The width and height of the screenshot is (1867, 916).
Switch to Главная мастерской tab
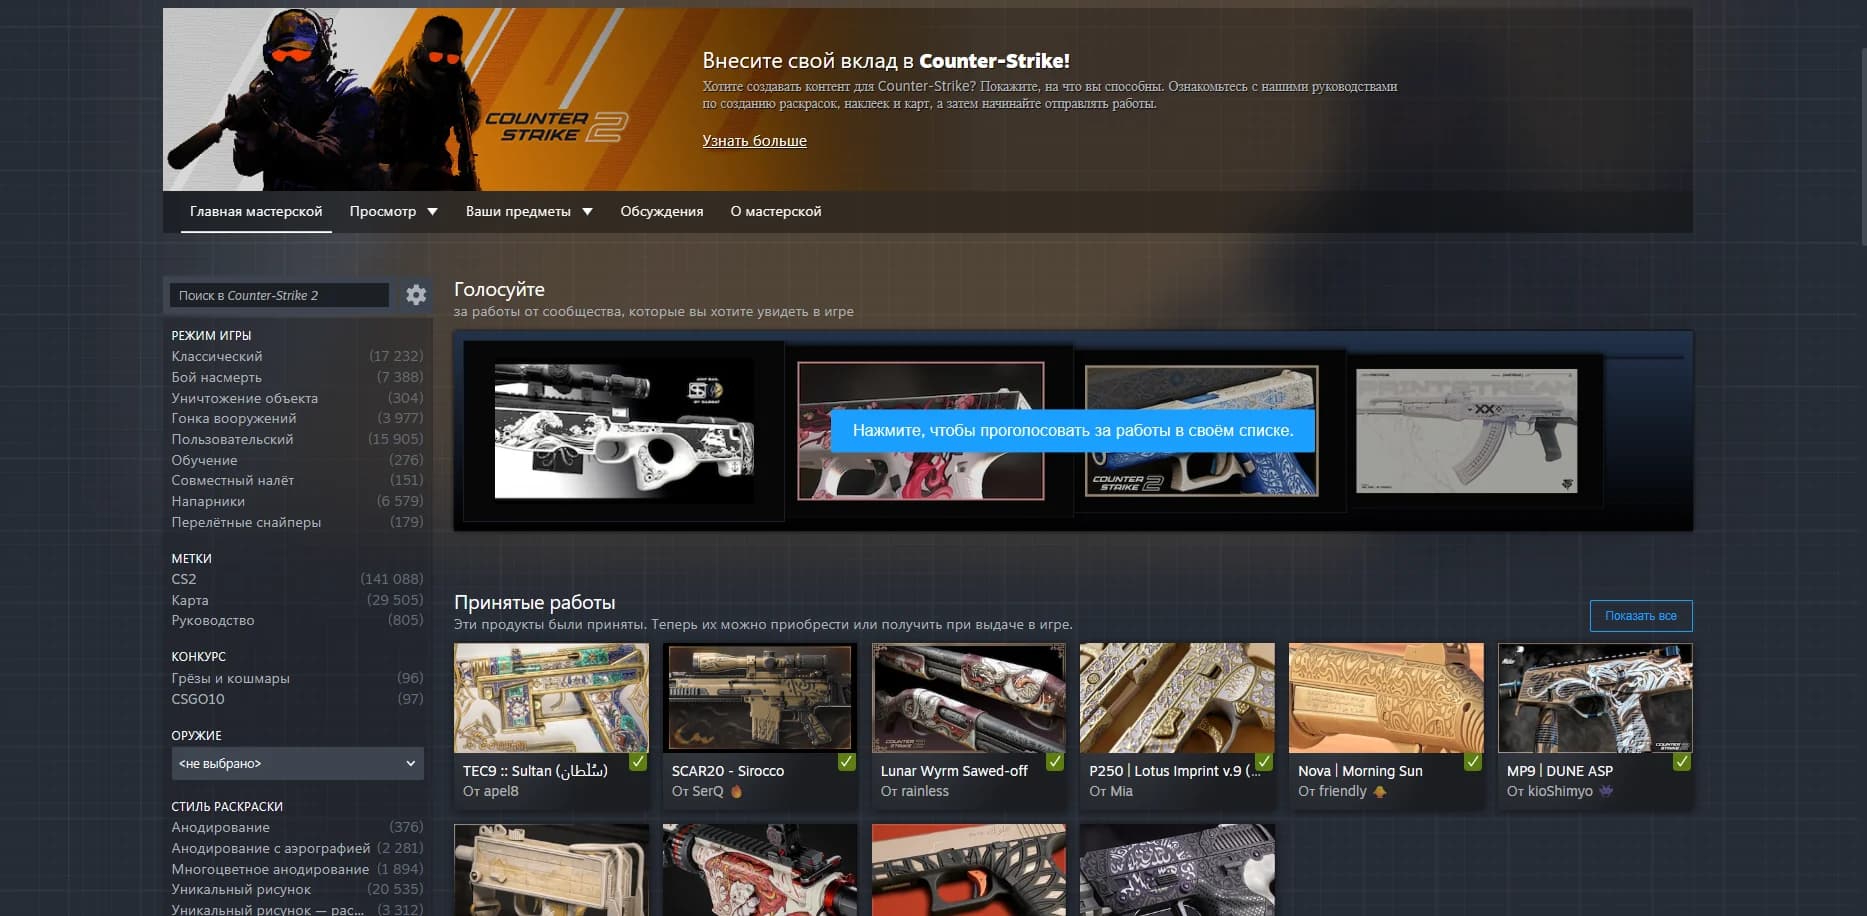point(256,212)
